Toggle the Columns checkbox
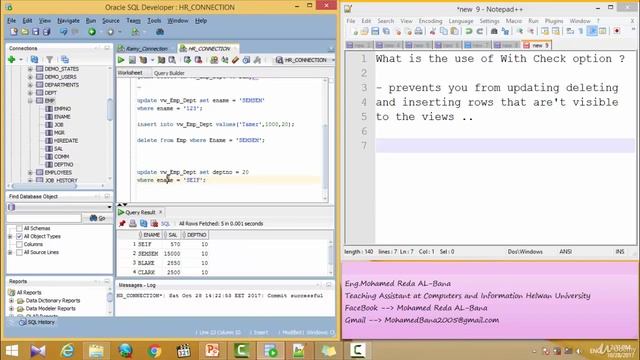640x360 pixels. [x=19, y=244]
